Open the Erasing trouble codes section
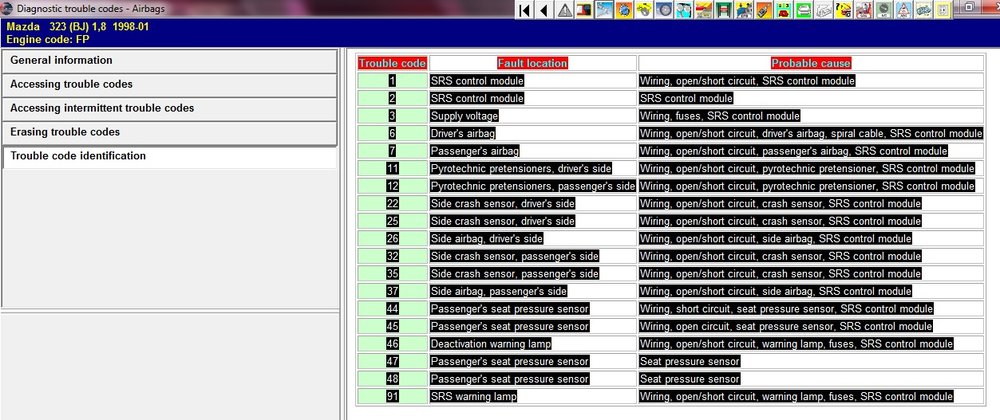The image size is (1000, 420). click(169, 132)
